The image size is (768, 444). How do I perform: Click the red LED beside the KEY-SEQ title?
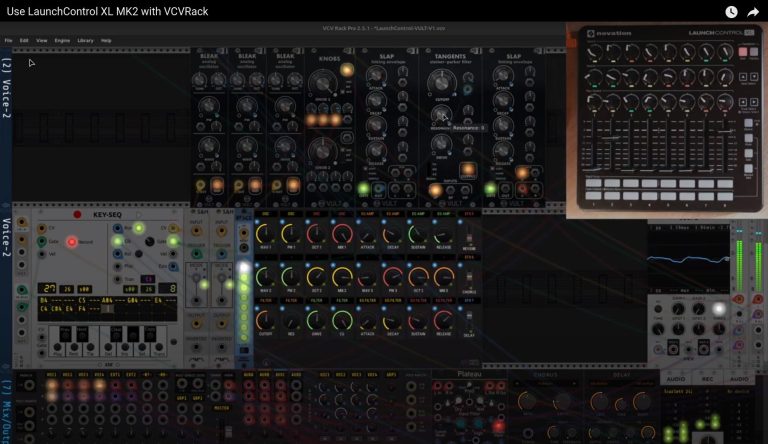coord(77,215)
